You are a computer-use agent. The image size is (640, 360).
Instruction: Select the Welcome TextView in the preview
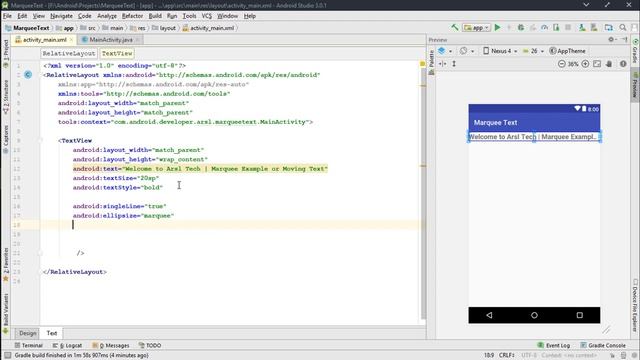[x=534, y=137]
